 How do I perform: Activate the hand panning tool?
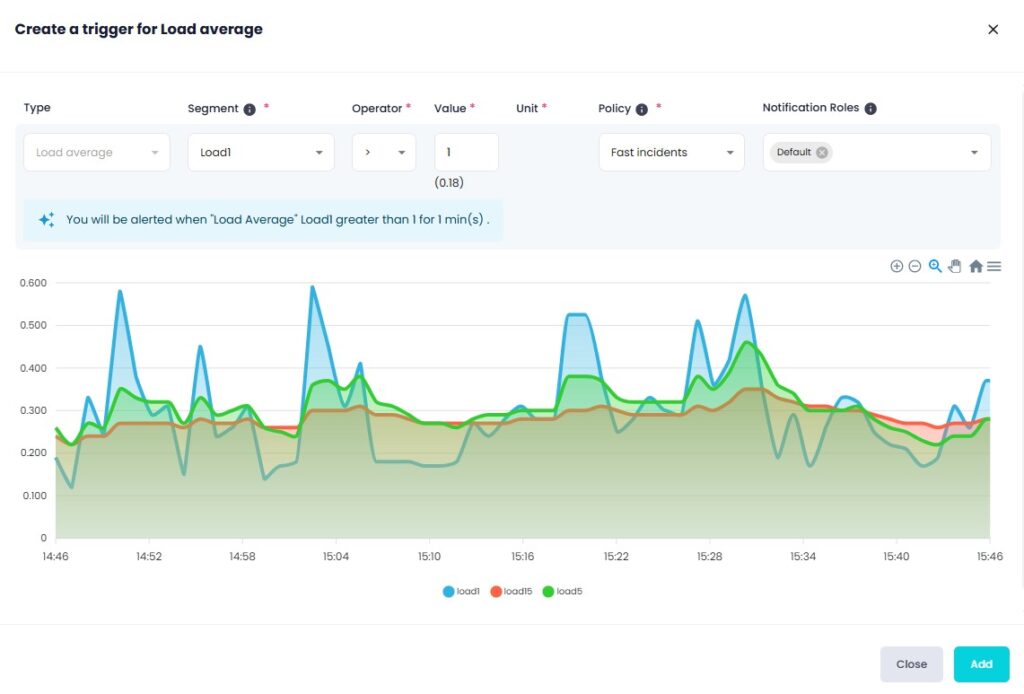(x=955, y=266)
